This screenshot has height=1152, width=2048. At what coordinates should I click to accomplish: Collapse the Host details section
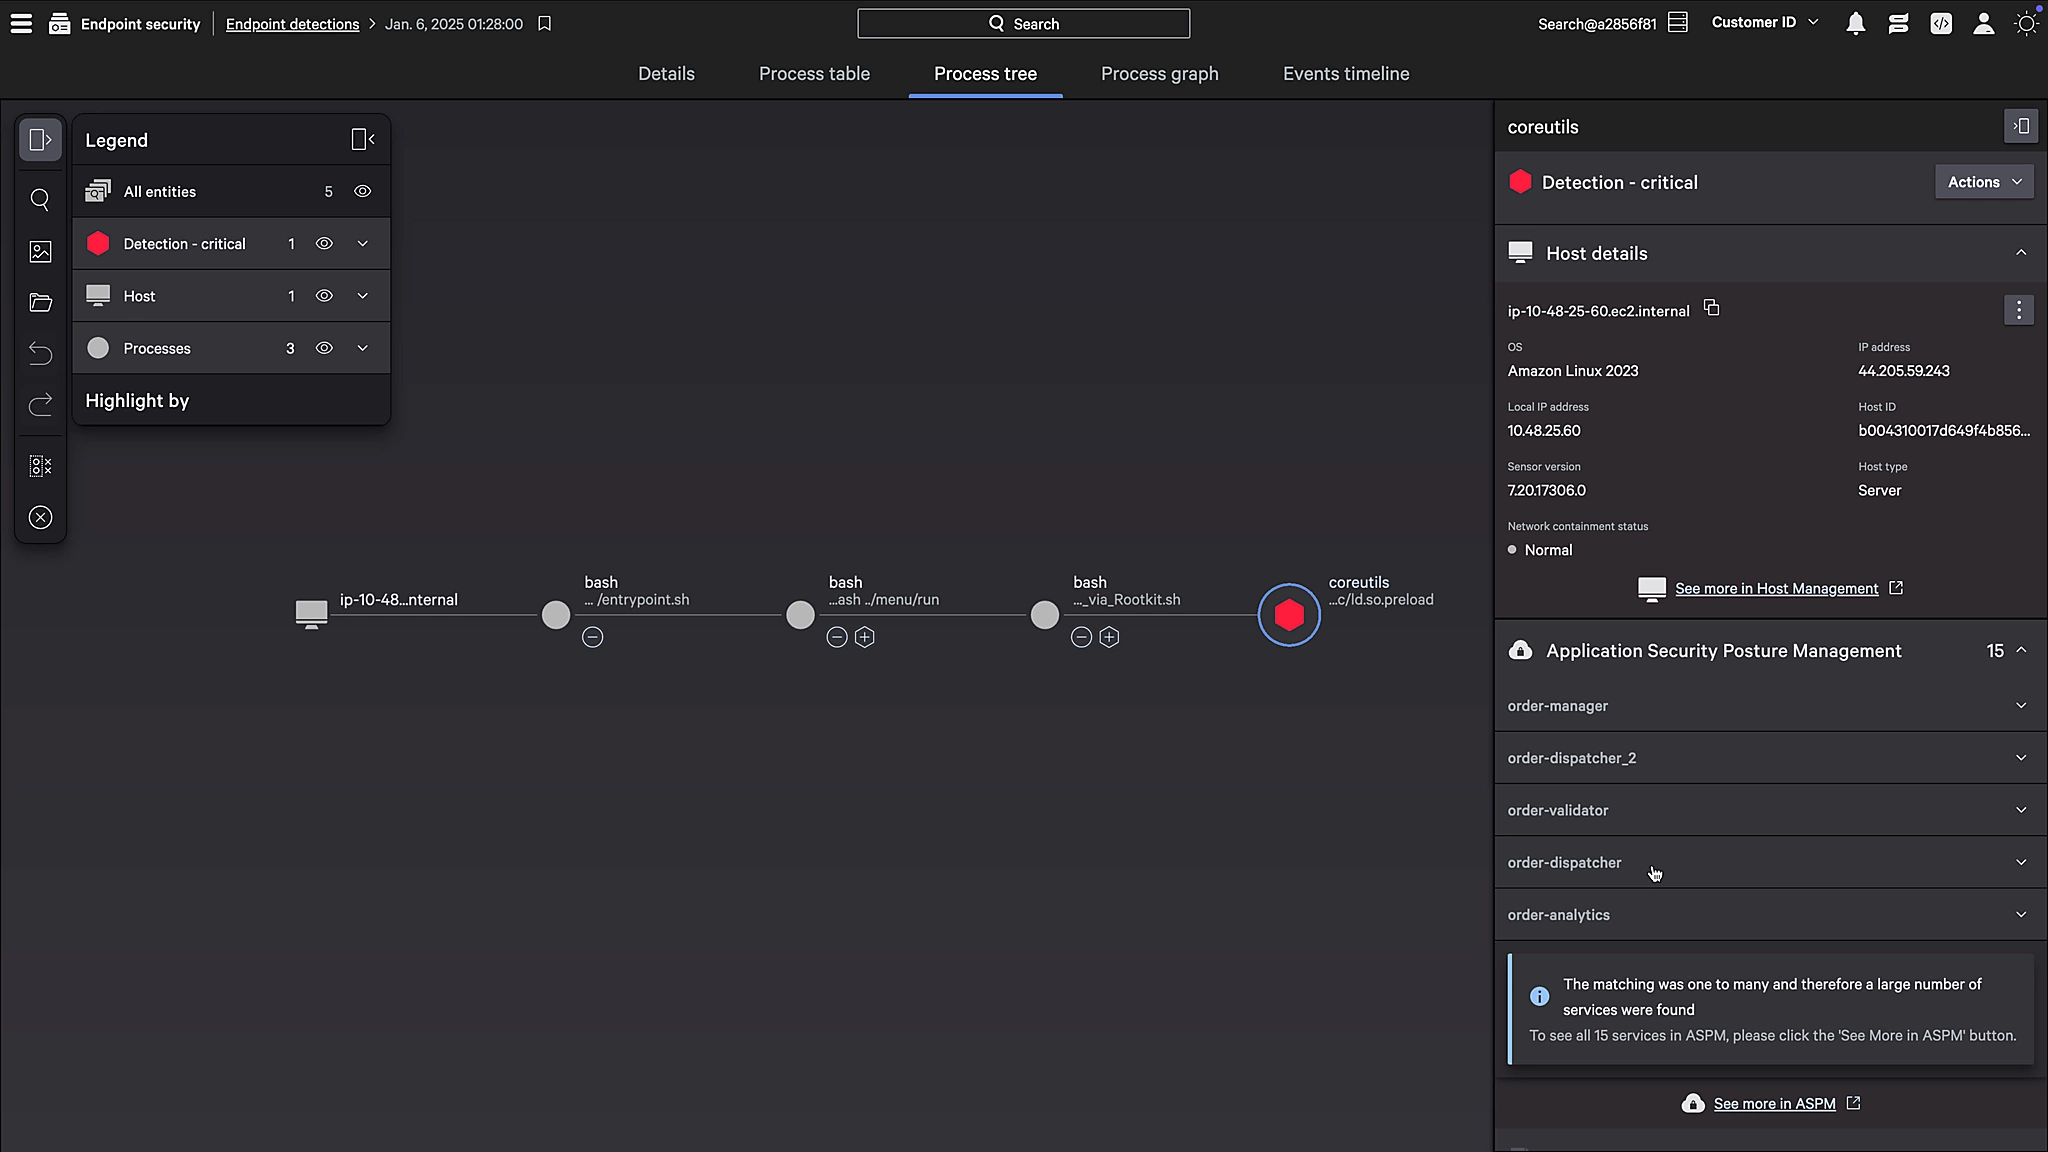tap(2021, 253)
